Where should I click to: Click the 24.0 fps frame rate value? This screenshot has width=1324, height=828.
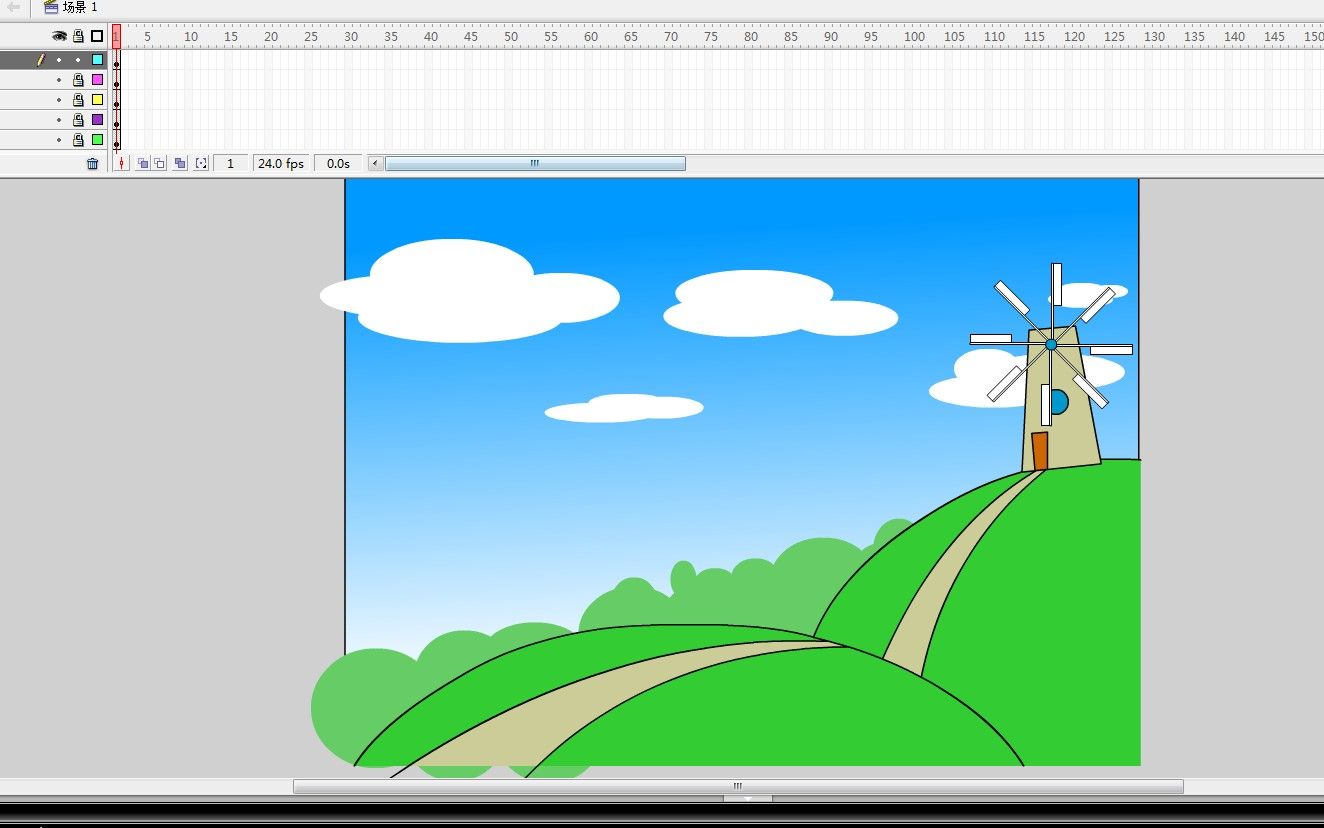point(281,163)
